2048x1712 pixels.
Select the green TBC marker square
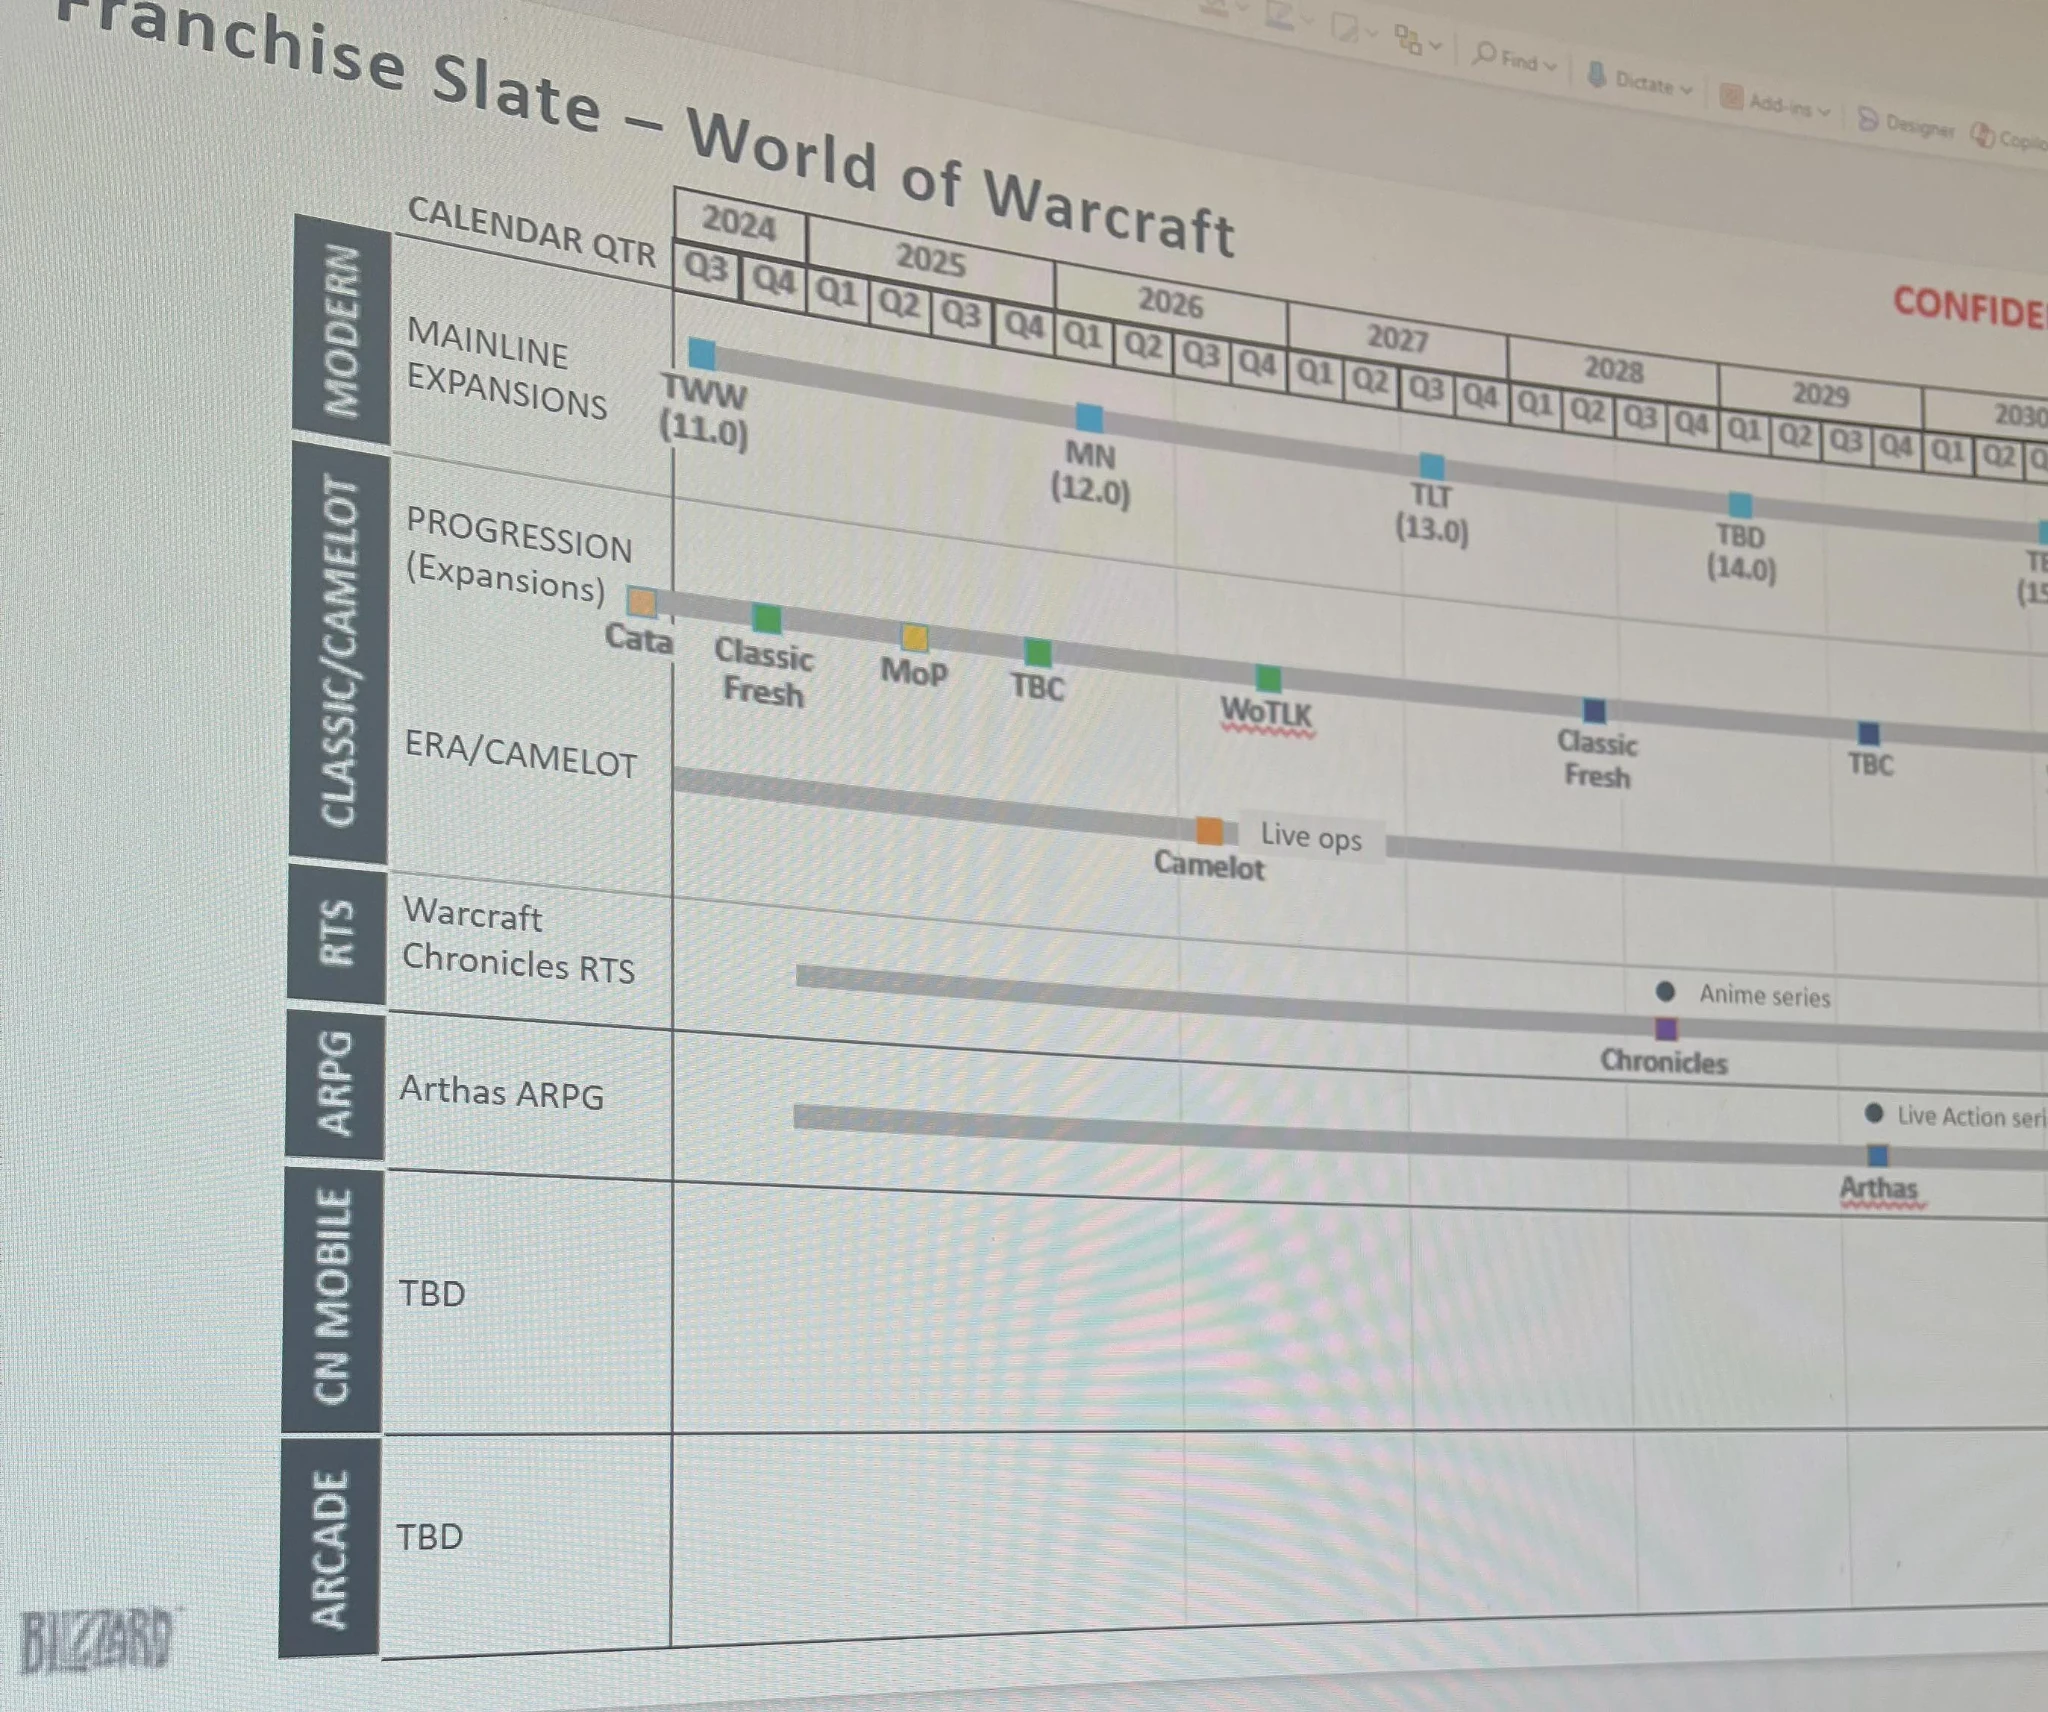pyautogui.click(x=1038, y=653)
